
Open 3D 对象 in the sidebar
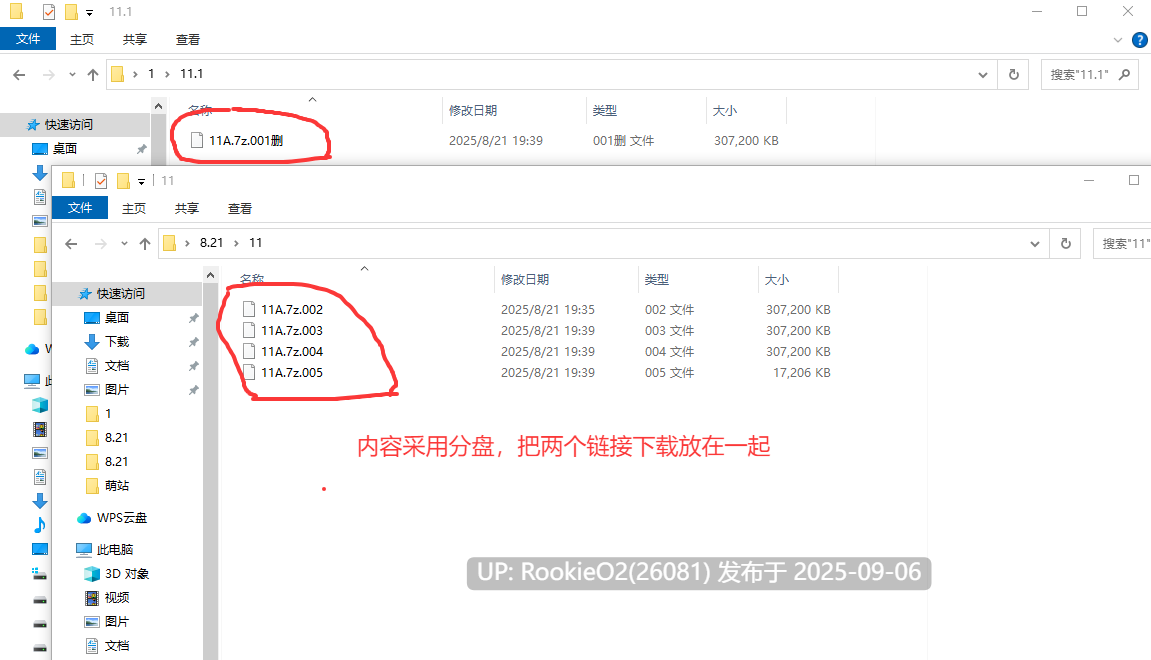point(126,573)
